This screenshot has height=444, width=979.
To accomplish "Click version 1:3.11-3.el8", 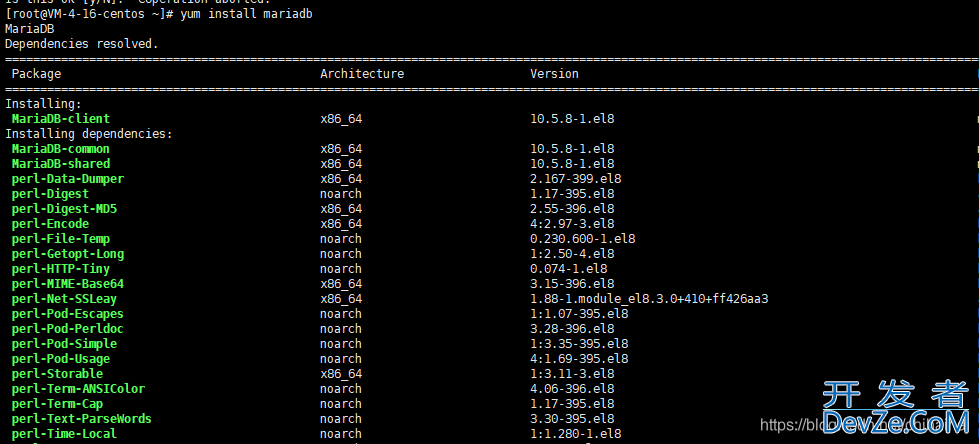I will coord(573,373).
